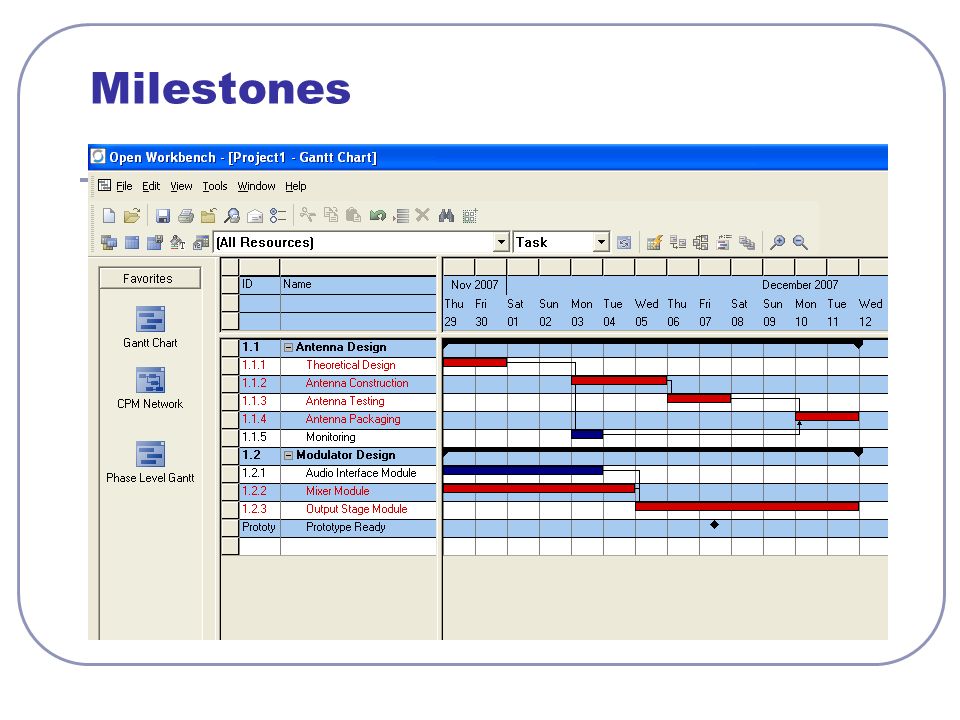960x720 pixels.
Task: Click the December 2007 timescale header
Action: point(800,285)
